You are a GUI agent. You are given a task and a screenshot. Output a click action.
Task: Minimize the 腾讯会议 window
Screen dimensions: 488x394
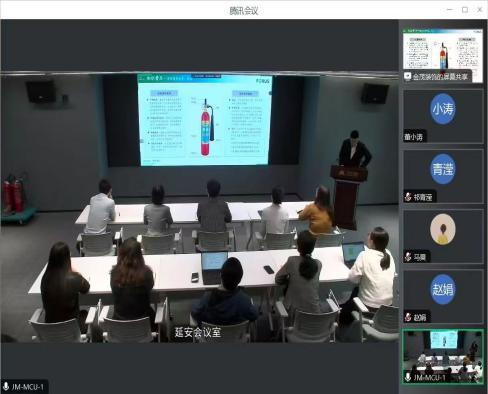pos(450,10)
